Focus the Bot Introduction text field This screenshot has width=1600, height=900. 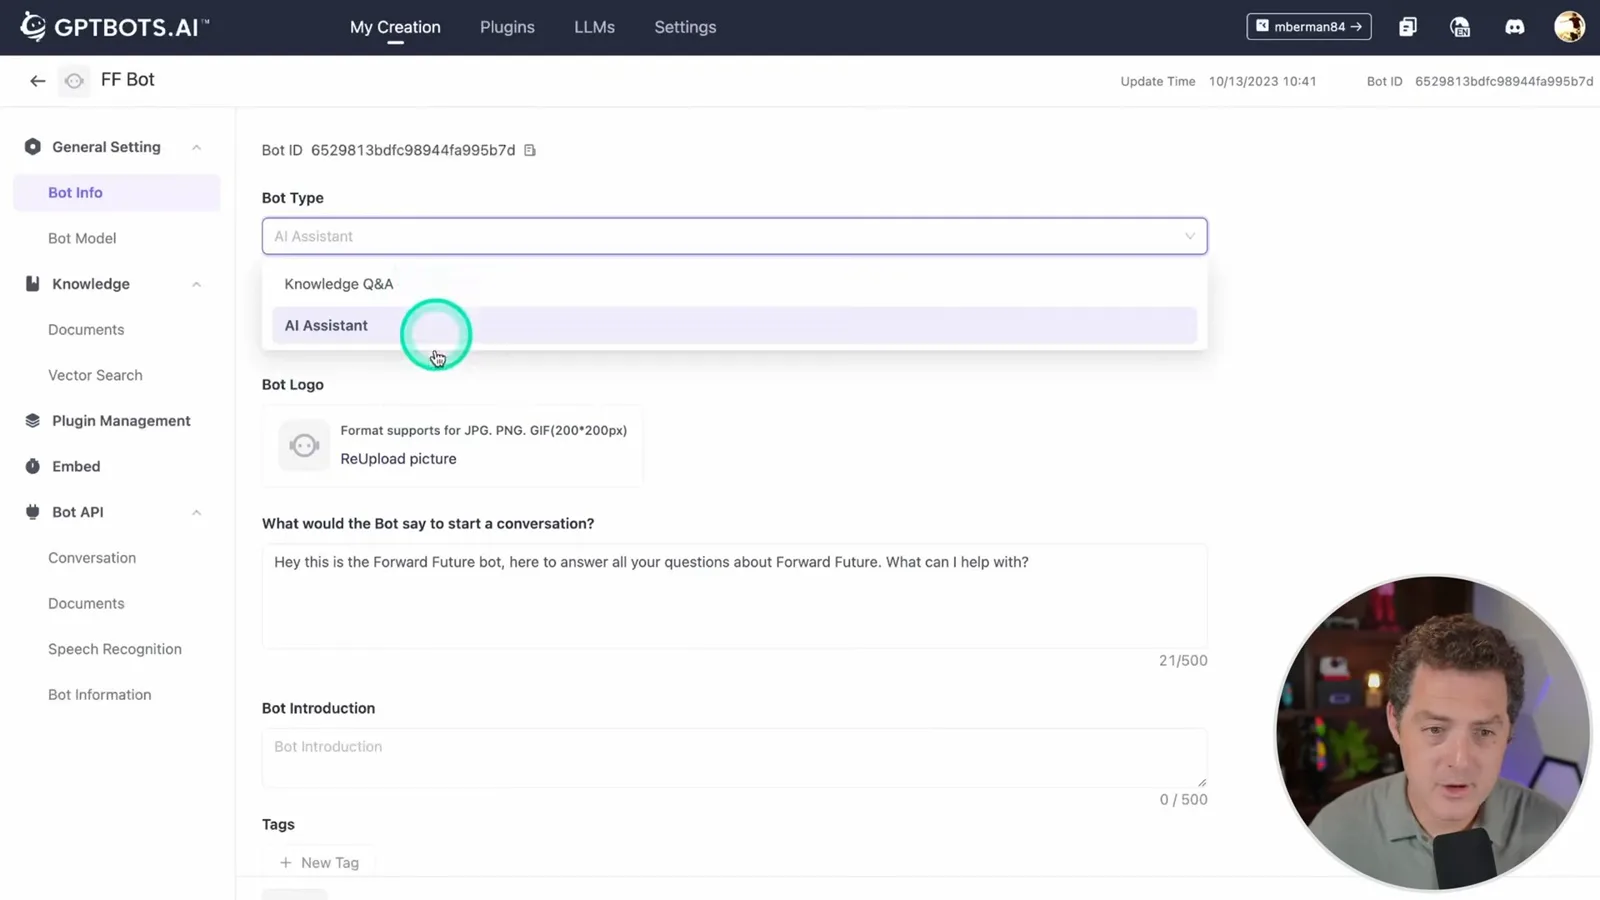pyautogui.click(x=734, y=758)
